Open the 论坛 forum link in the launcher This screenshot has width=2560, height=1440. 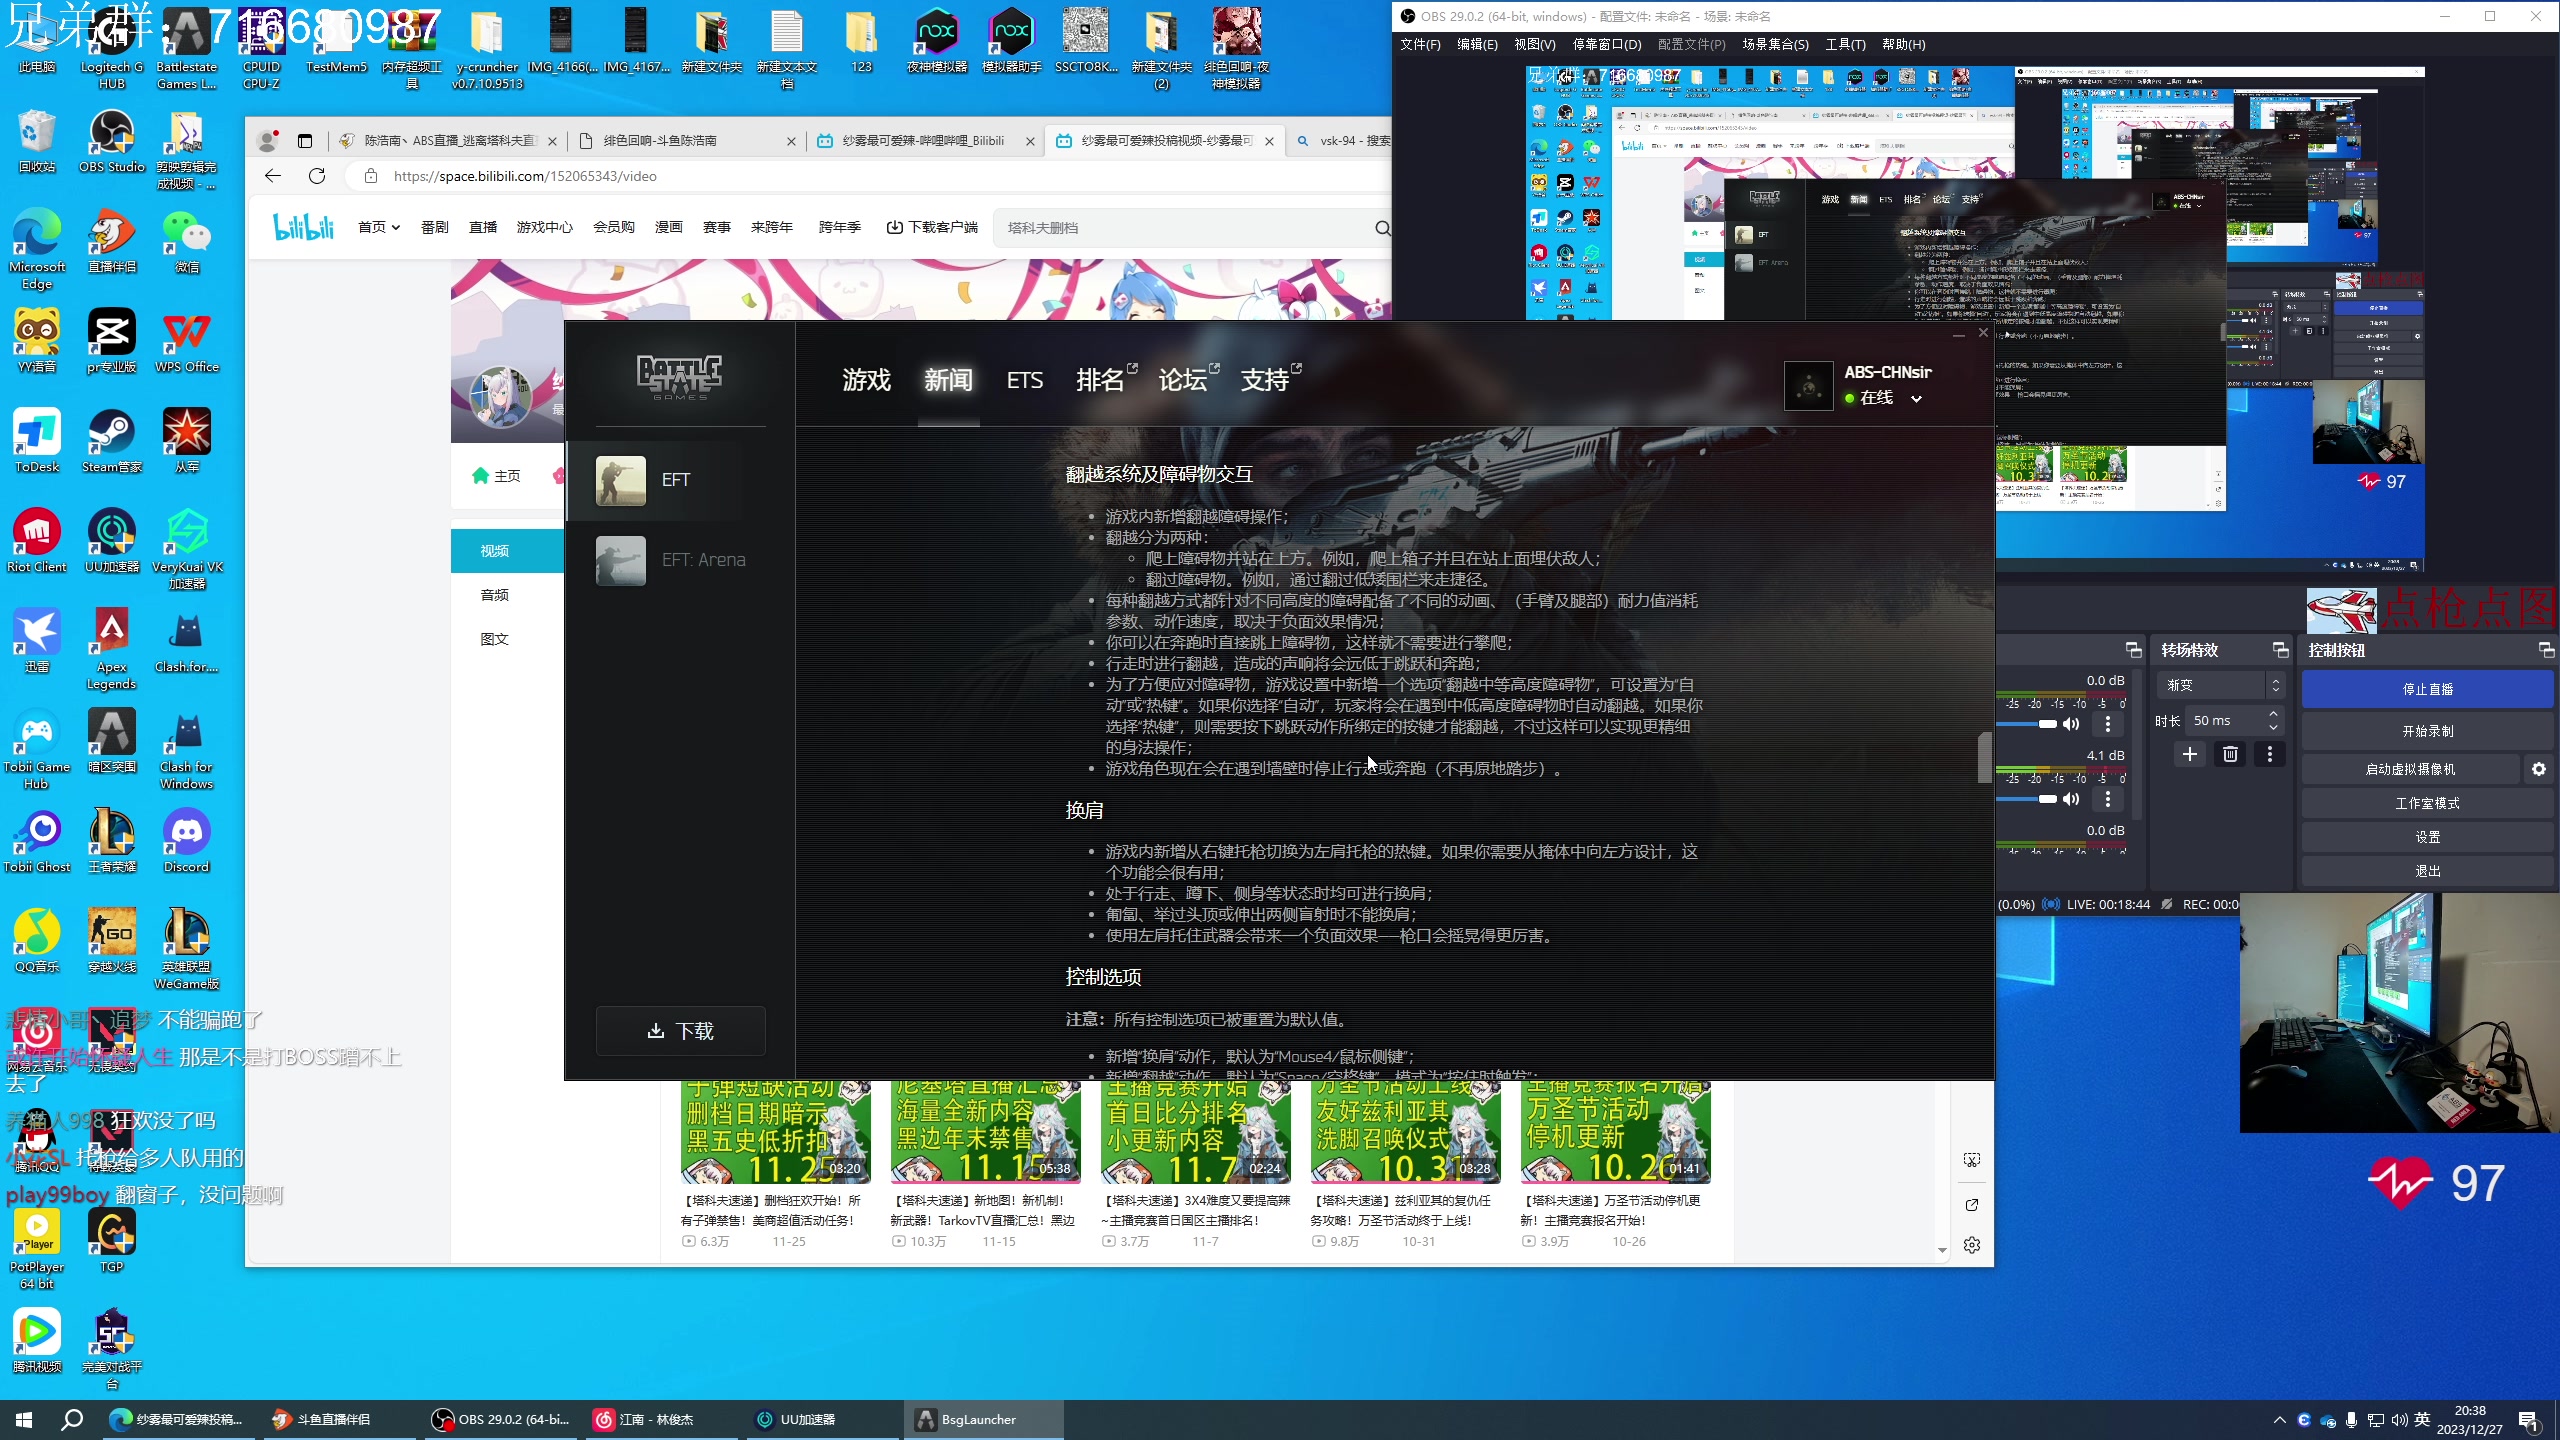pos(1188,380)
